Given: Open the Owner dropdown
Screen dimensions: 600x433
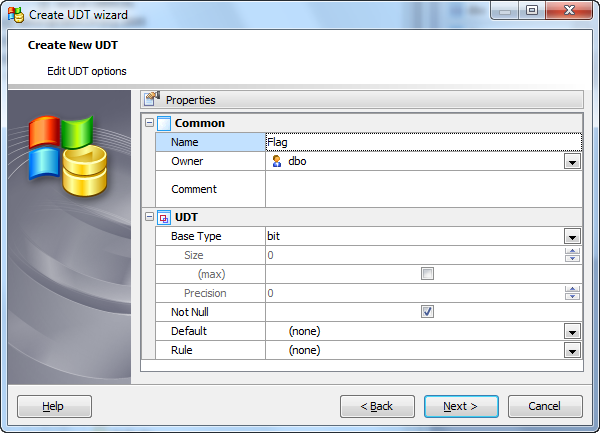Looking at the screenshot, I should 572,162.
